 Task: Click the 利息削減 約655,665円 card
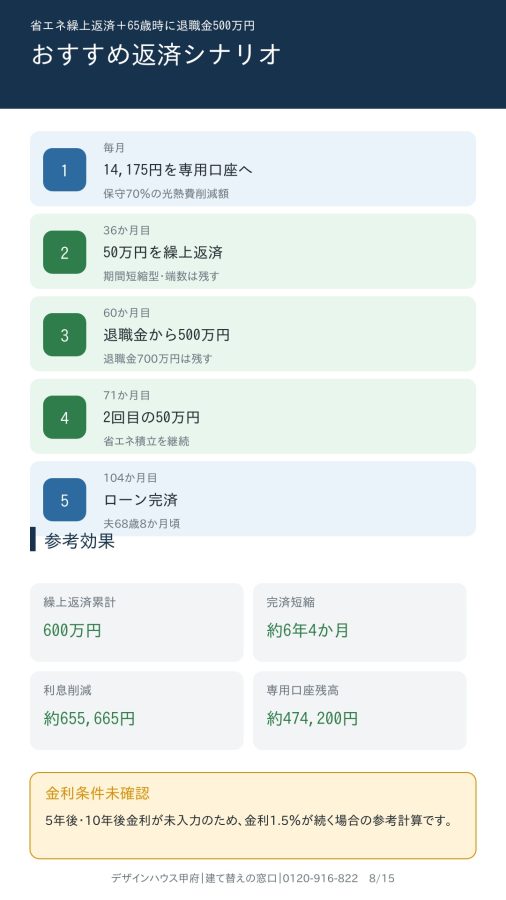pyautogui.click(x=137, y=711)
